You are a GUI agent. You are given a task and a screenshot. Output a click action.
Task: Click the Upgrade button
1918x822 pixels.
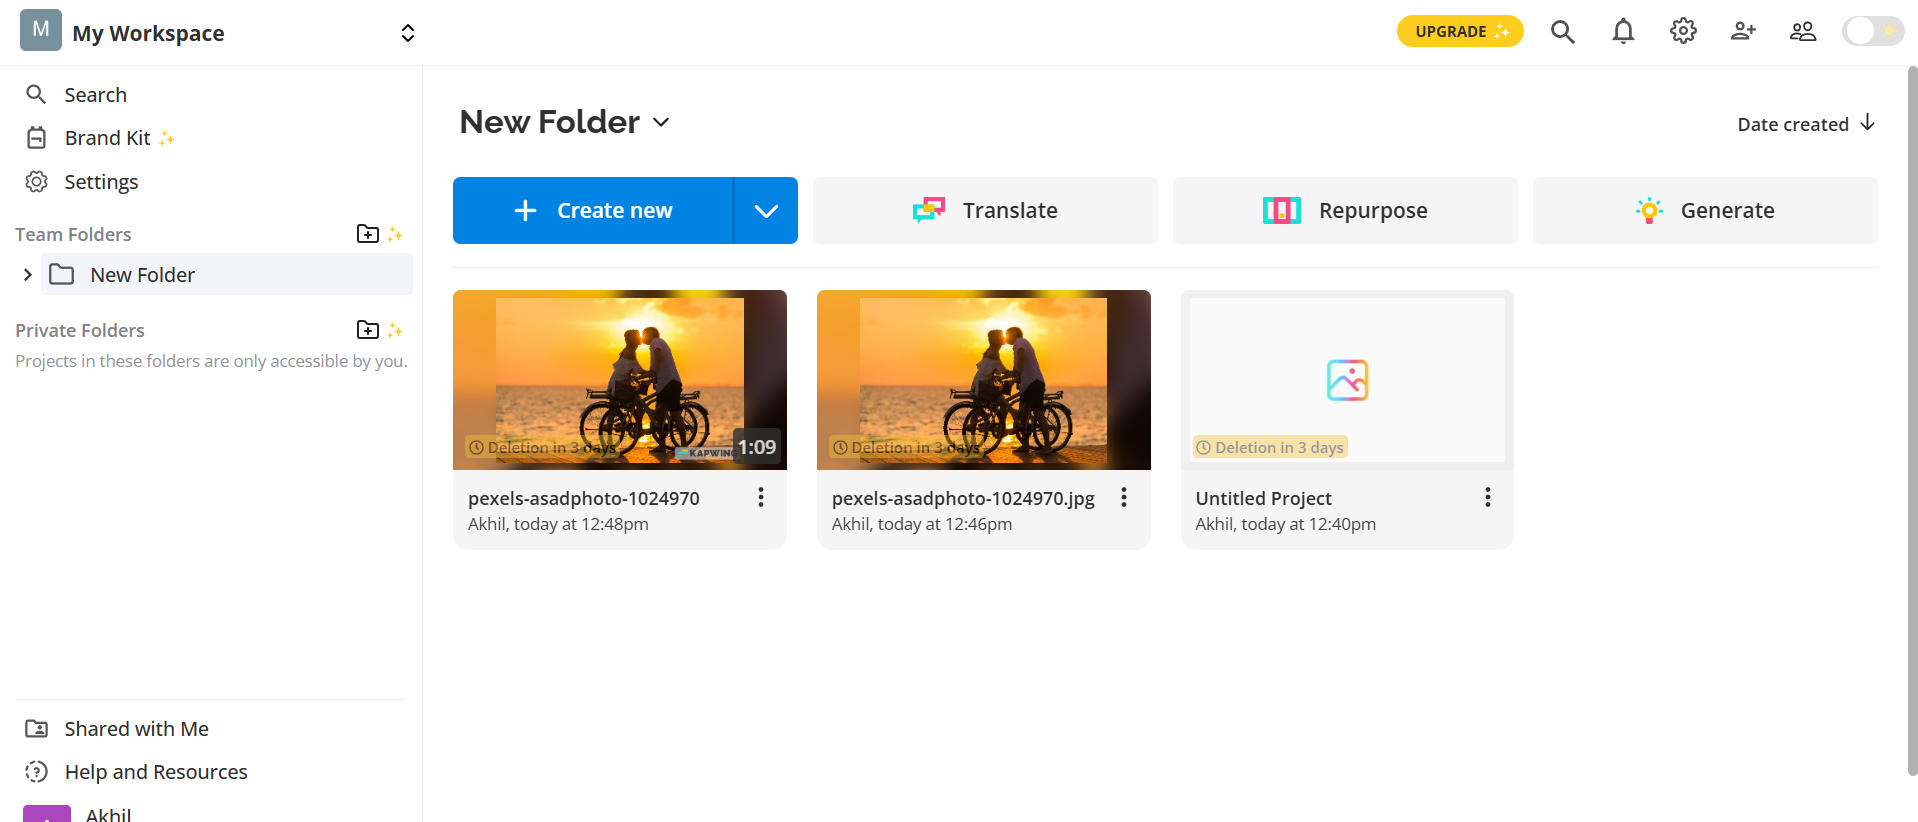point(1460,31)
